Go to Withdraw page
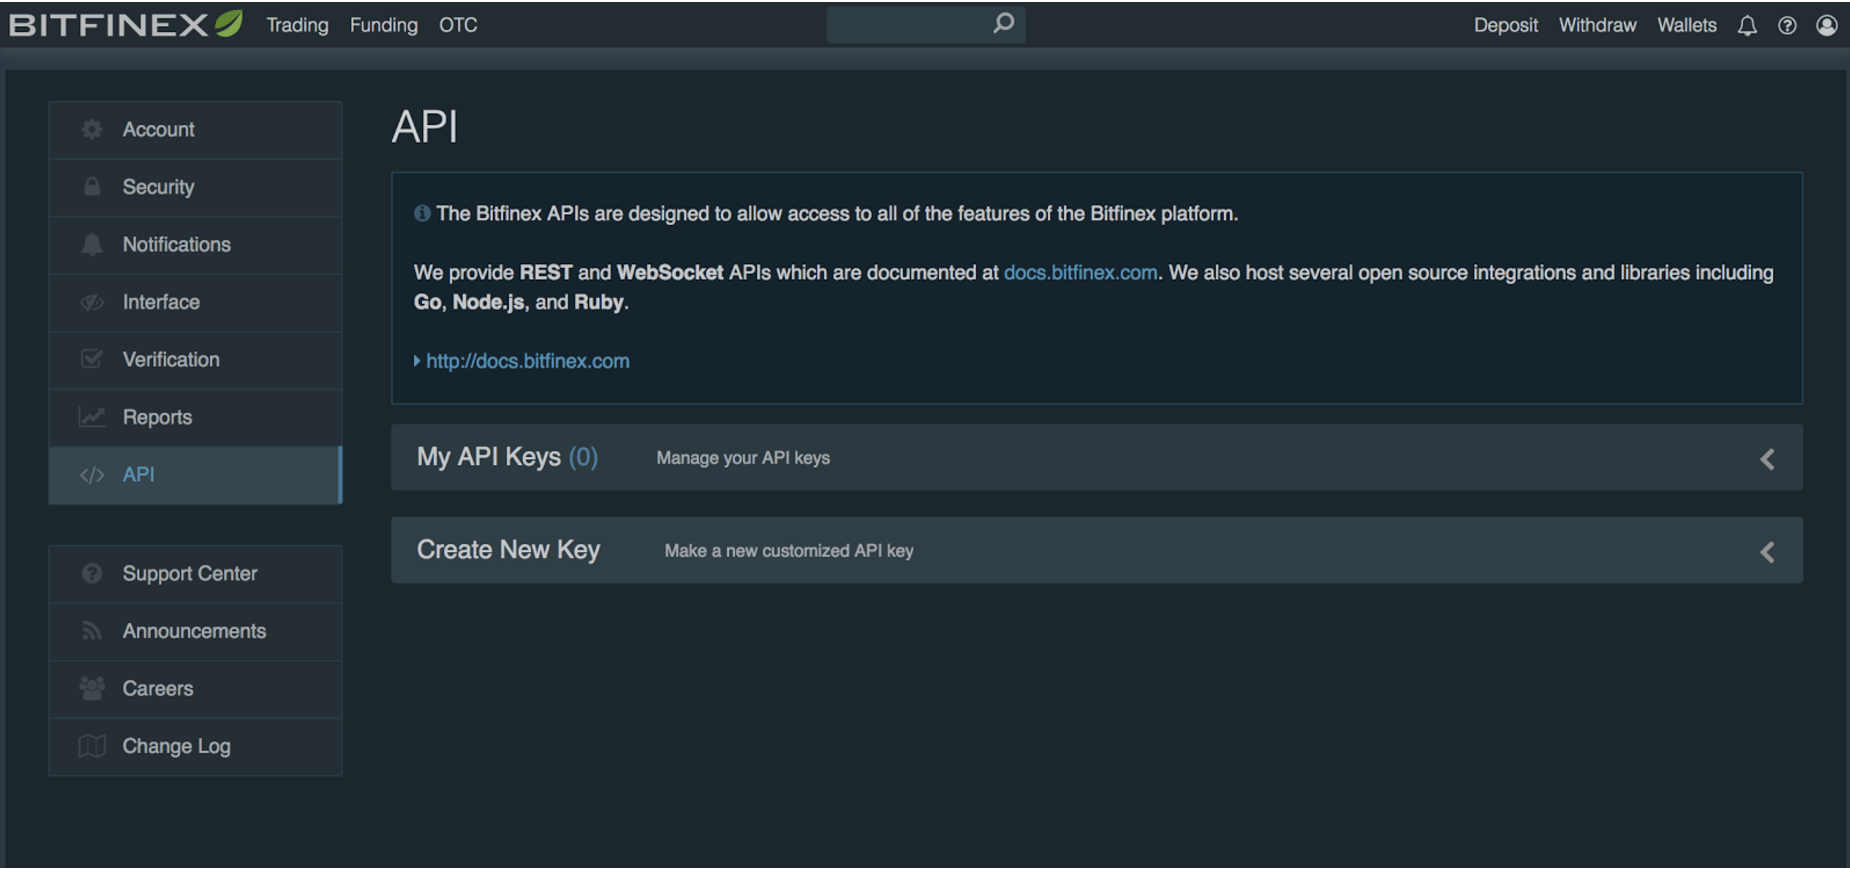Screen dimensions: 1850x874 point(1597,25)
